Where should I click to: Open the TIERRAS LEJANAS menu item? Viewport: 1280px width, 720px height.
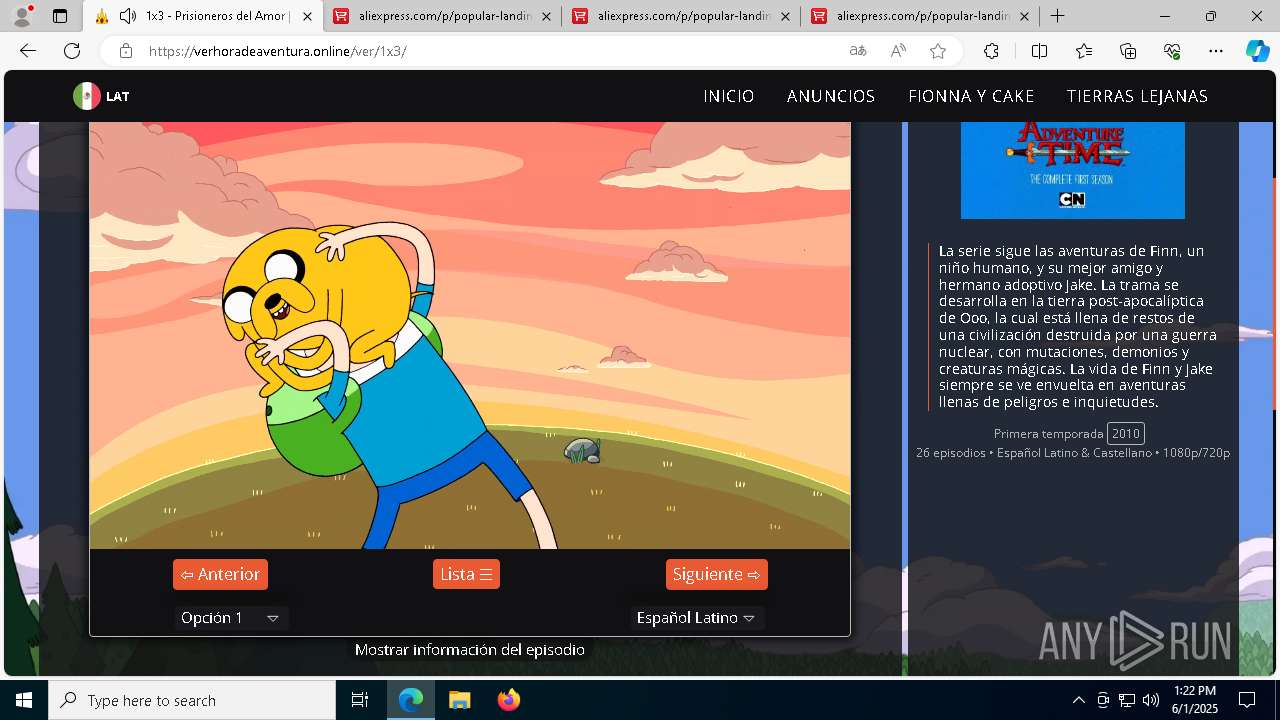(1137, 96)
